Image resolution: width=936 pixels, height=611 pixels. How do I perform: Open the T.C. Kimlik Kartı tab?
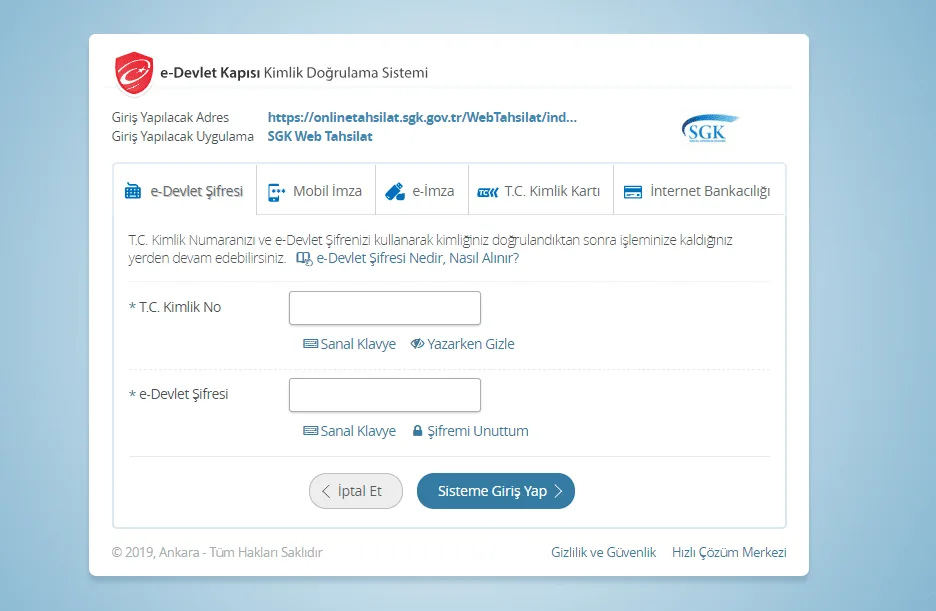(x=541, y=190)
